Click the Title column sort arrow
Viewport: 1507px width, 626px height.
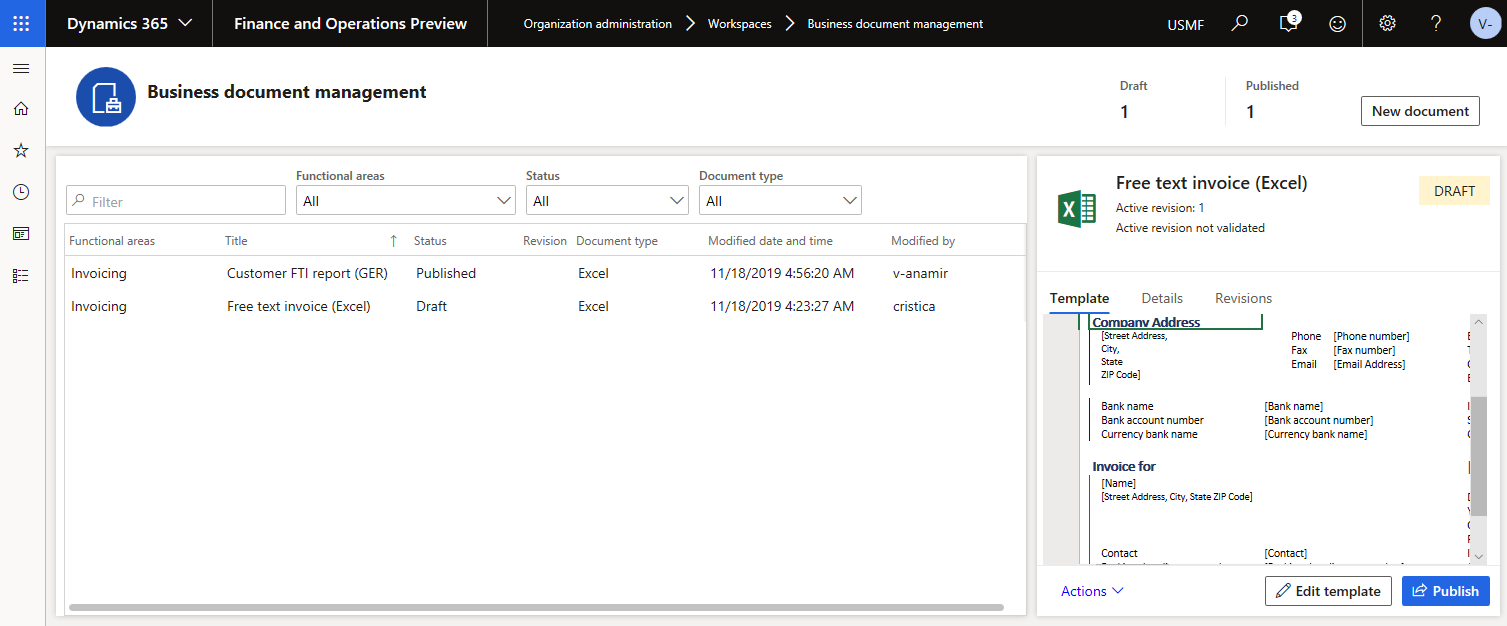(x=393, y=241)
